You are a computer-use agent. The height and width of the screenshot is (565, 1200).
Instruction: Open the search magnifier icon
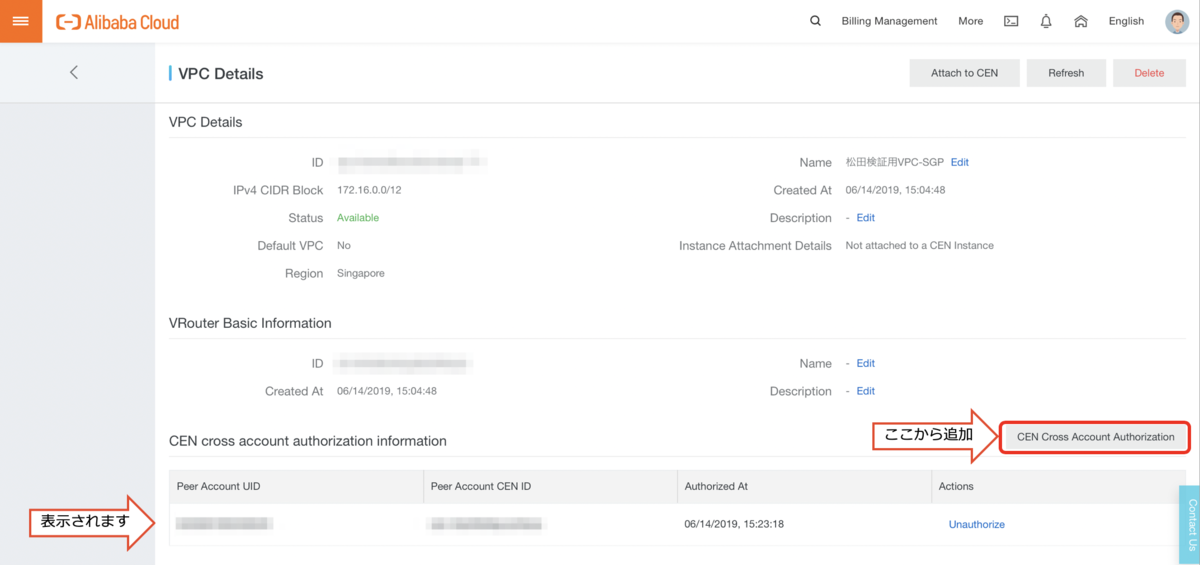coord(815,21)
